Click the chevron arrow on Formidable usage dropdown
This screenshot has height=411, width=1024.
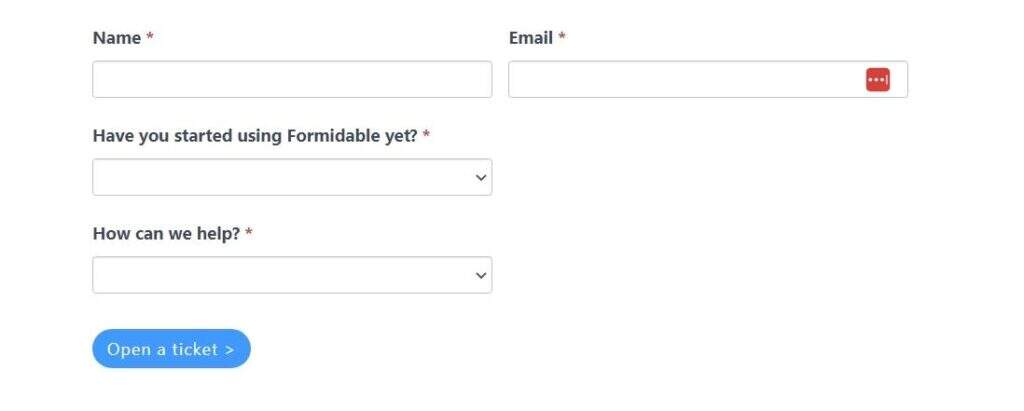481,178
